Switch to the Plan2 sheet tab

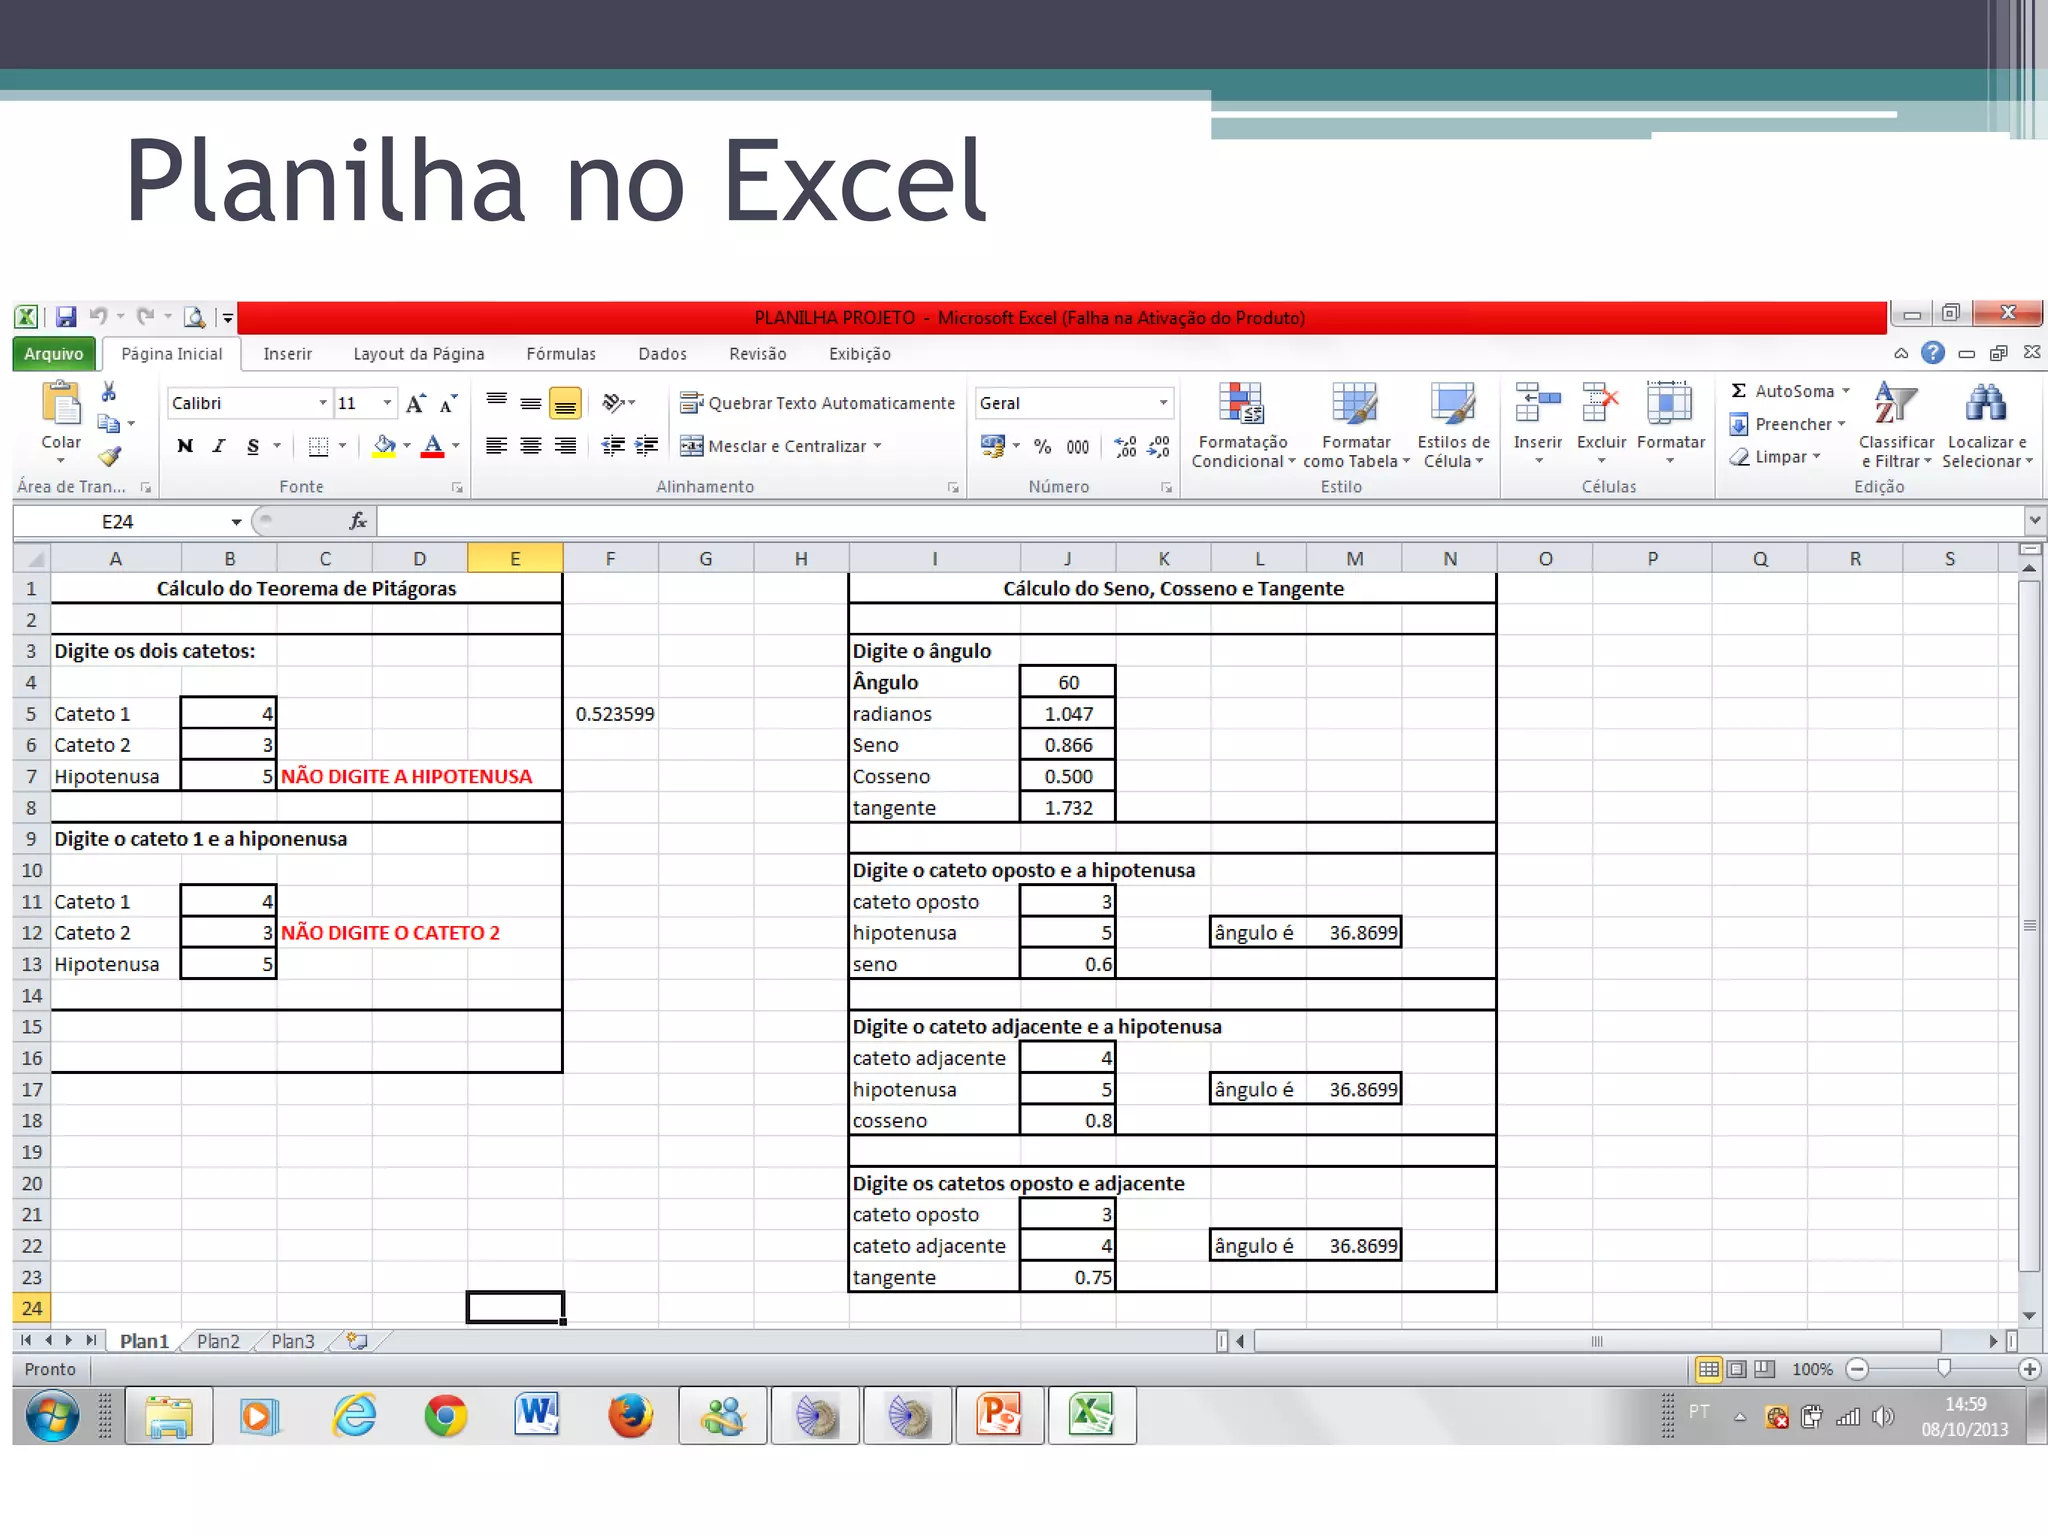218,1341
